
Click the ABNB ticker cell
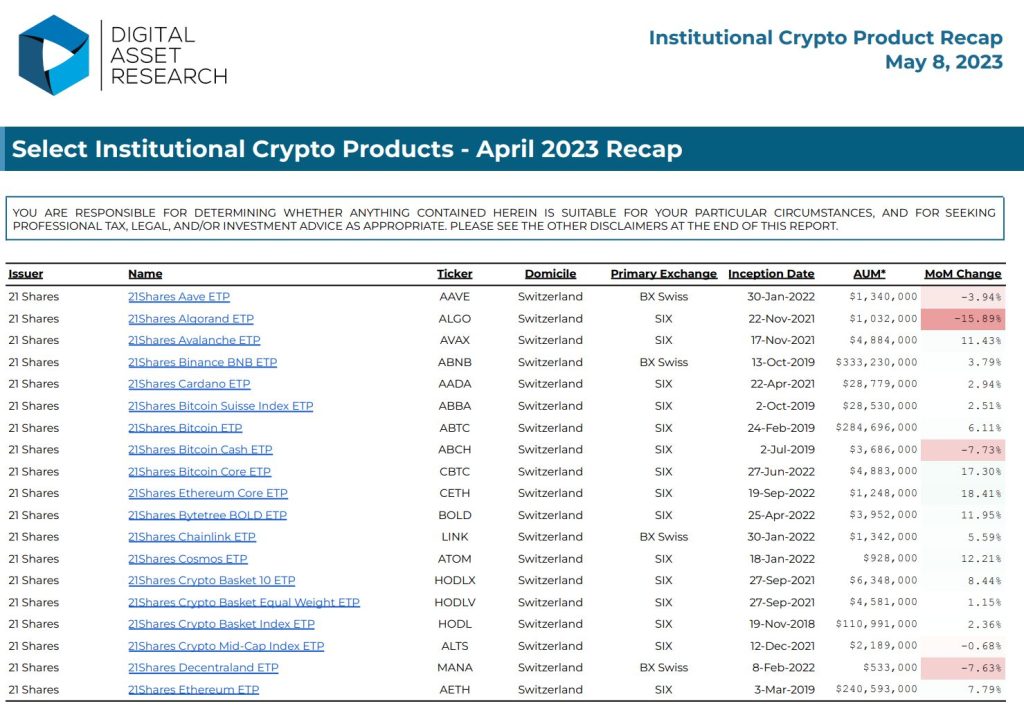(455, 362)
